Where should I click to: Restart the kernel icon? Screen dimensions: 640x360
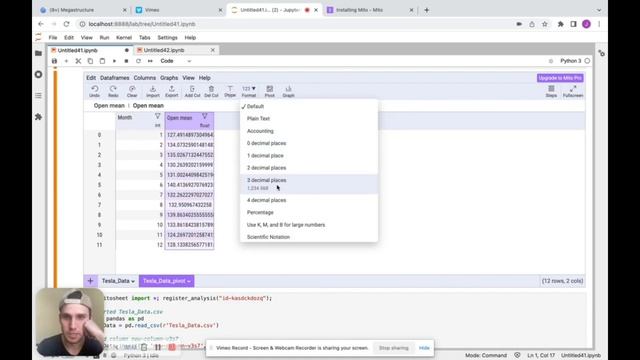click(x=138, y=61)
